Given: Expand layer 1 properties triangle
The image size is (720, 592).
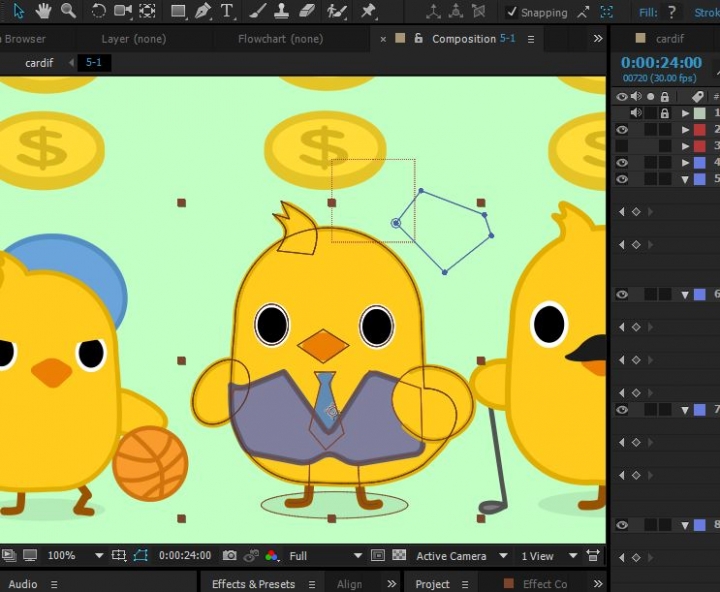Looking at the screenshot, I should pyautogui.click(x=686, y=113).
